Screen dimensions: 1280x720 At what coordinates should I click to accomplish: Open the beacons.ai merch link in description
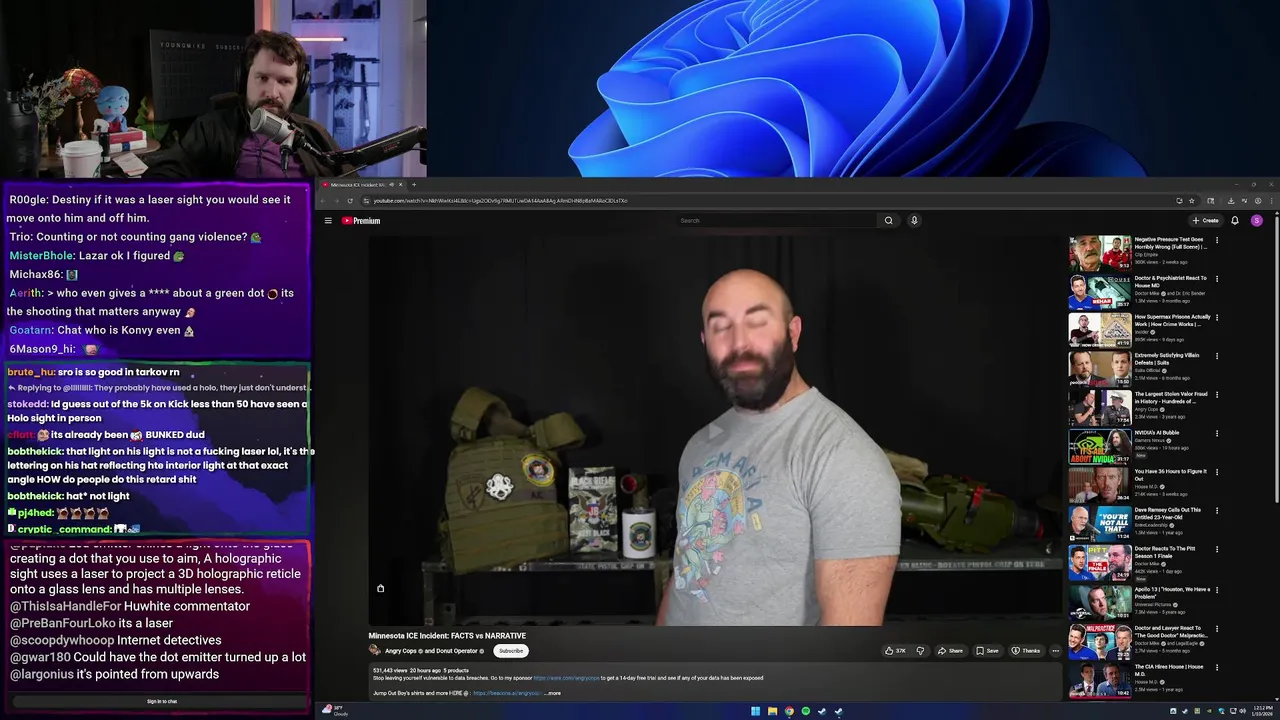[506, 693]
